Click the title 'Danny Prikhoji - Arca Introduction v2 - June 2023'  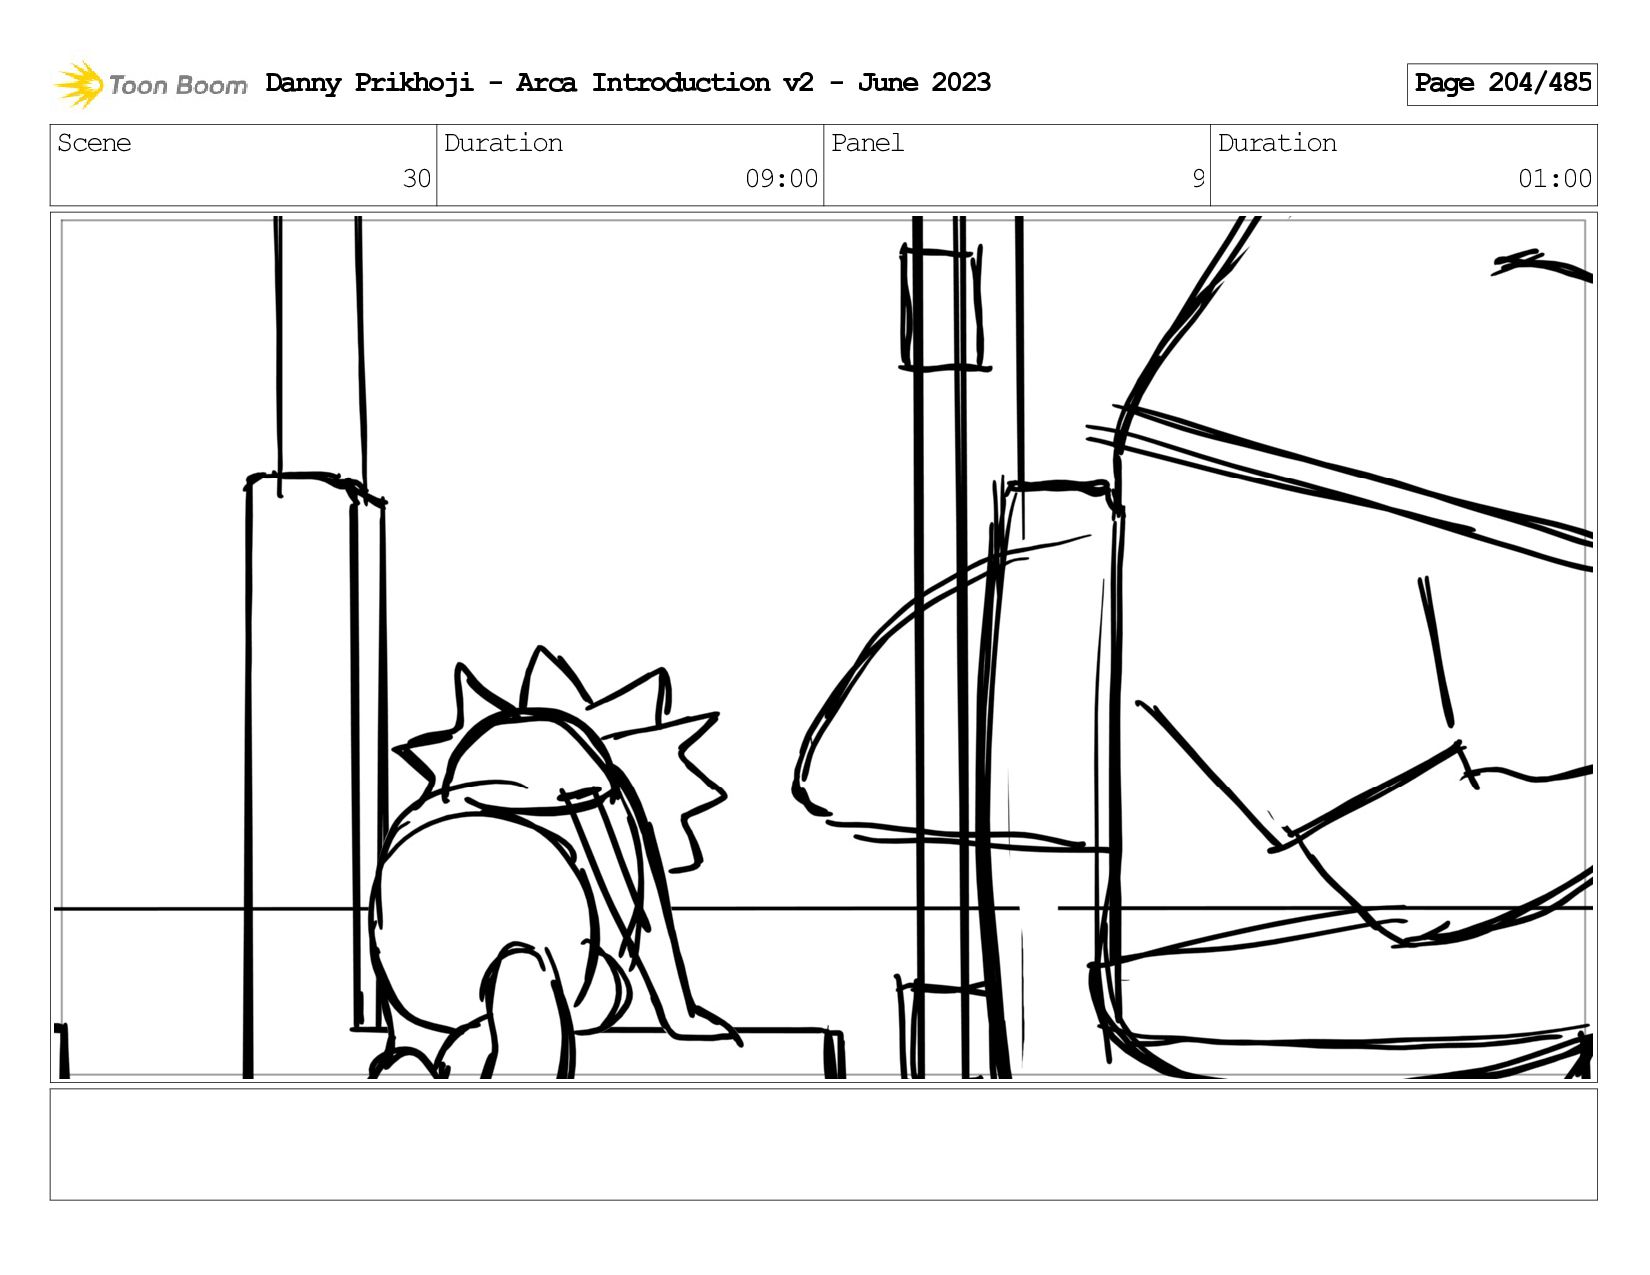(628, 83)
